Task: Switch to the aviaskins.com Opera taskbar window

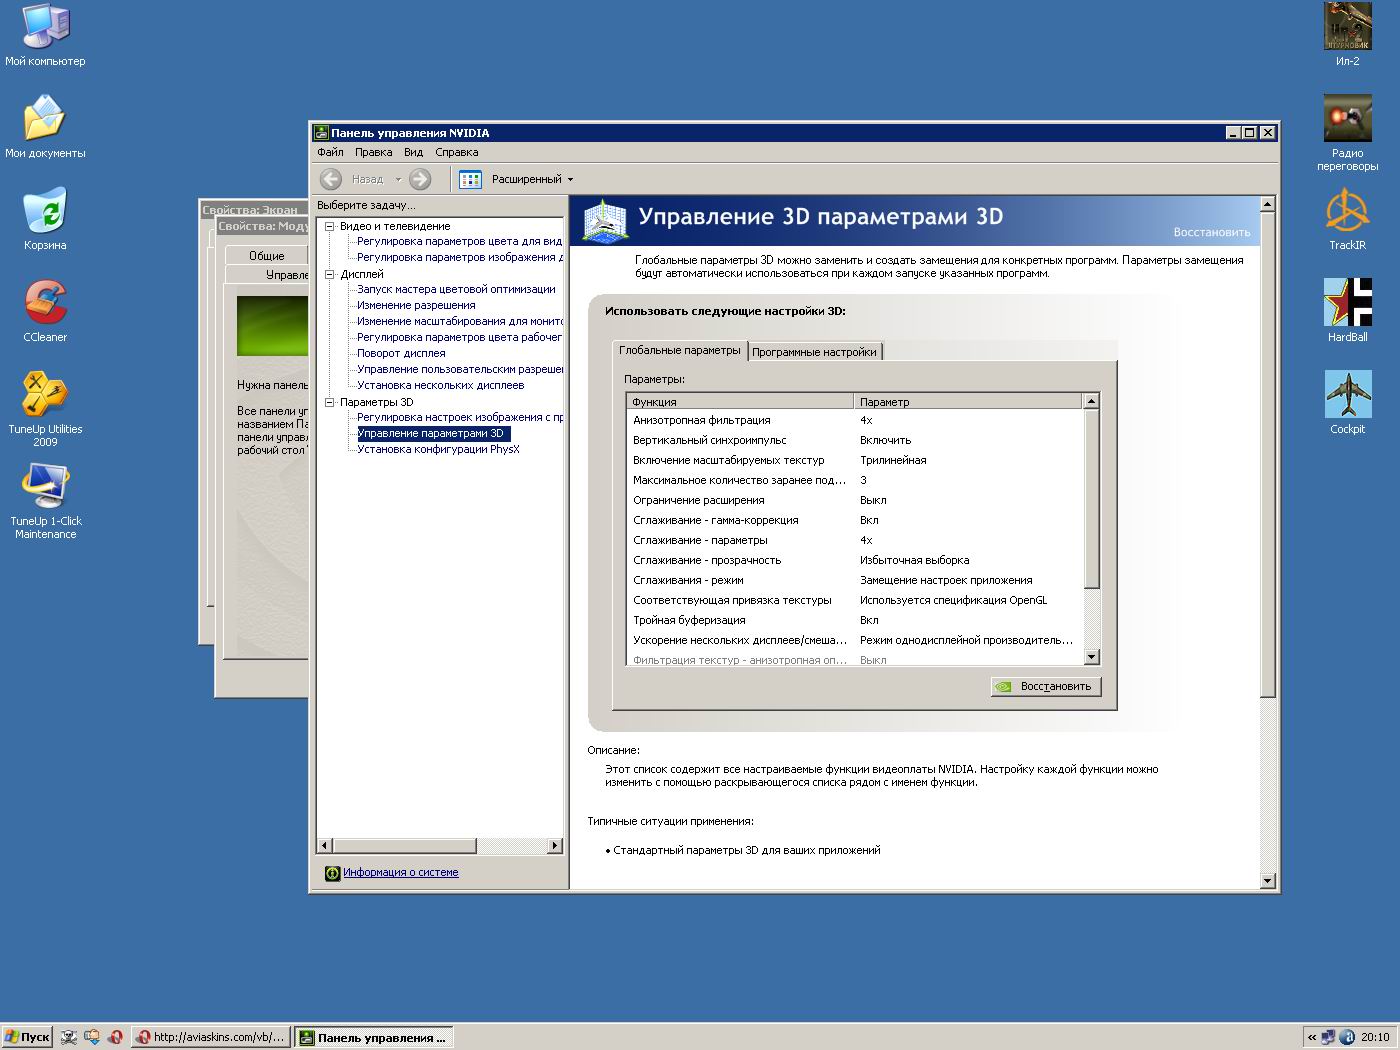Action: 211,1037
